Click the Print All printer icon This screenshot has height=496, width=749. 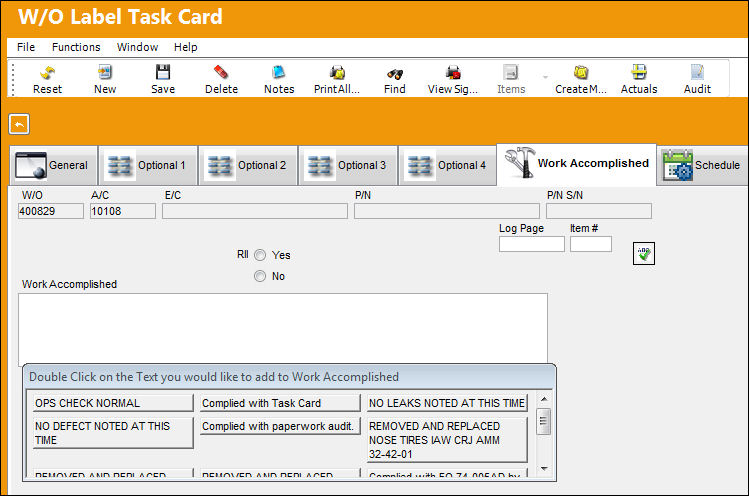[x=337, y=73]
